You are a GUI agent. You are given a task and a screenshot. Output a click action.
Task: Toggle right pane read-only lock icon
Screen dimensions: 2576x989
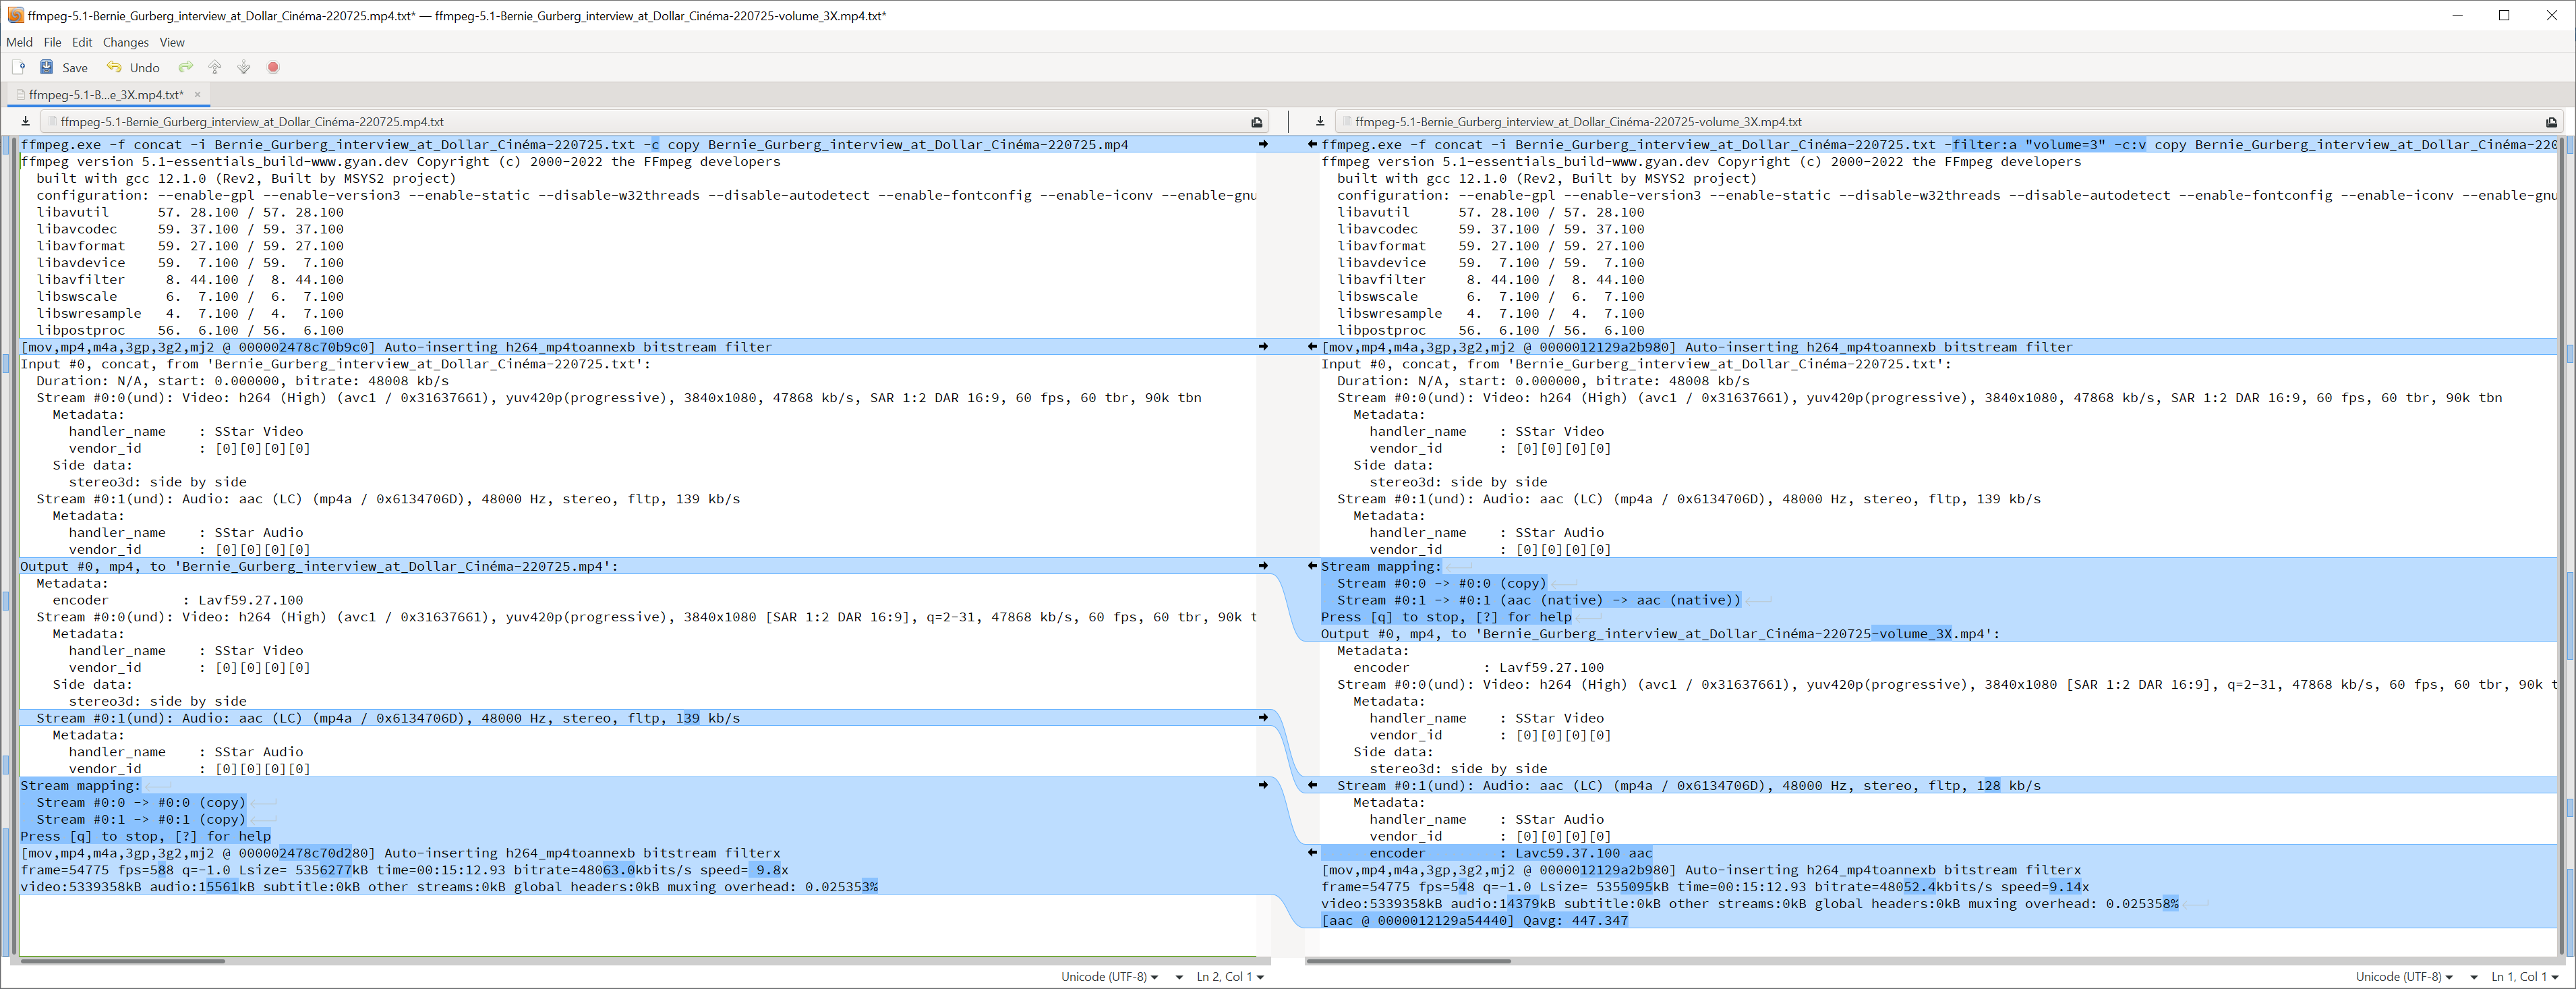pyautogui.click(x=2551, y=121)
